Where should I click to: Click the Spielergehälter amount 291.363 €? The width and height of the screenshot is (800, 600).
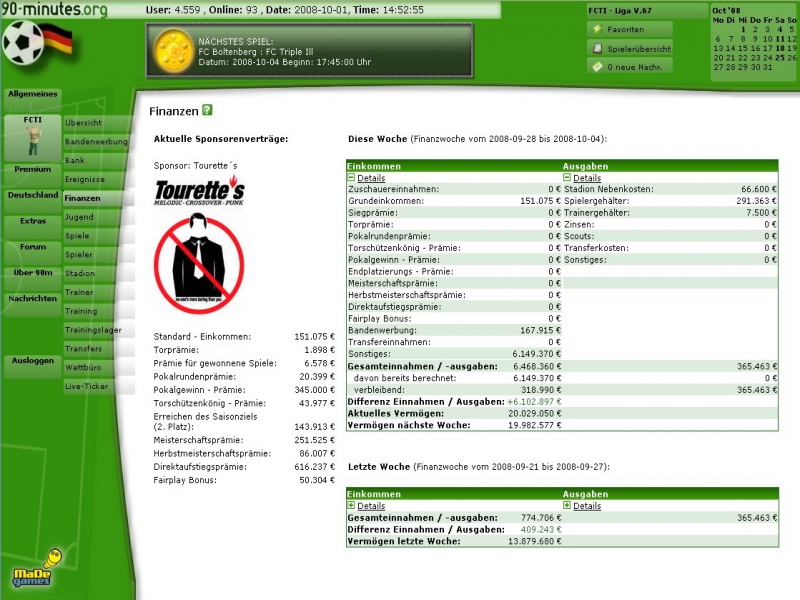756,201
